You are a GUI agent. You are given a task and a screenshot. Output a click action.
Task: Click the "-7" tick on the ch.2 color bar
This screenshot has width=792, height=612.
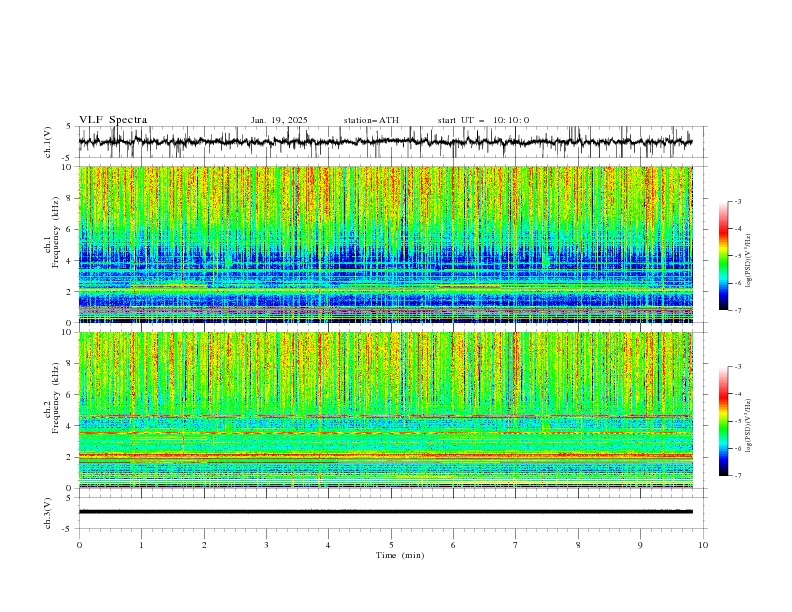[x=737, y=476]
